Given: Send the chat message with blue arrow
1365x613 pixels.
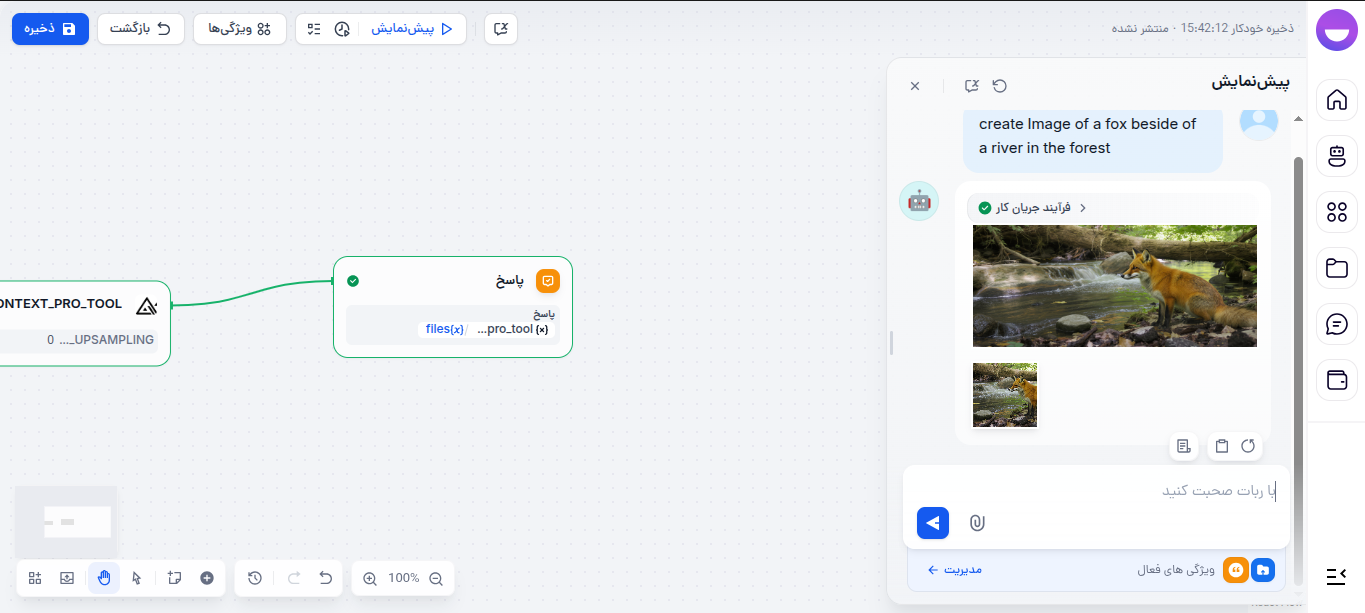Looking at the screenshot, I should 932,522.
